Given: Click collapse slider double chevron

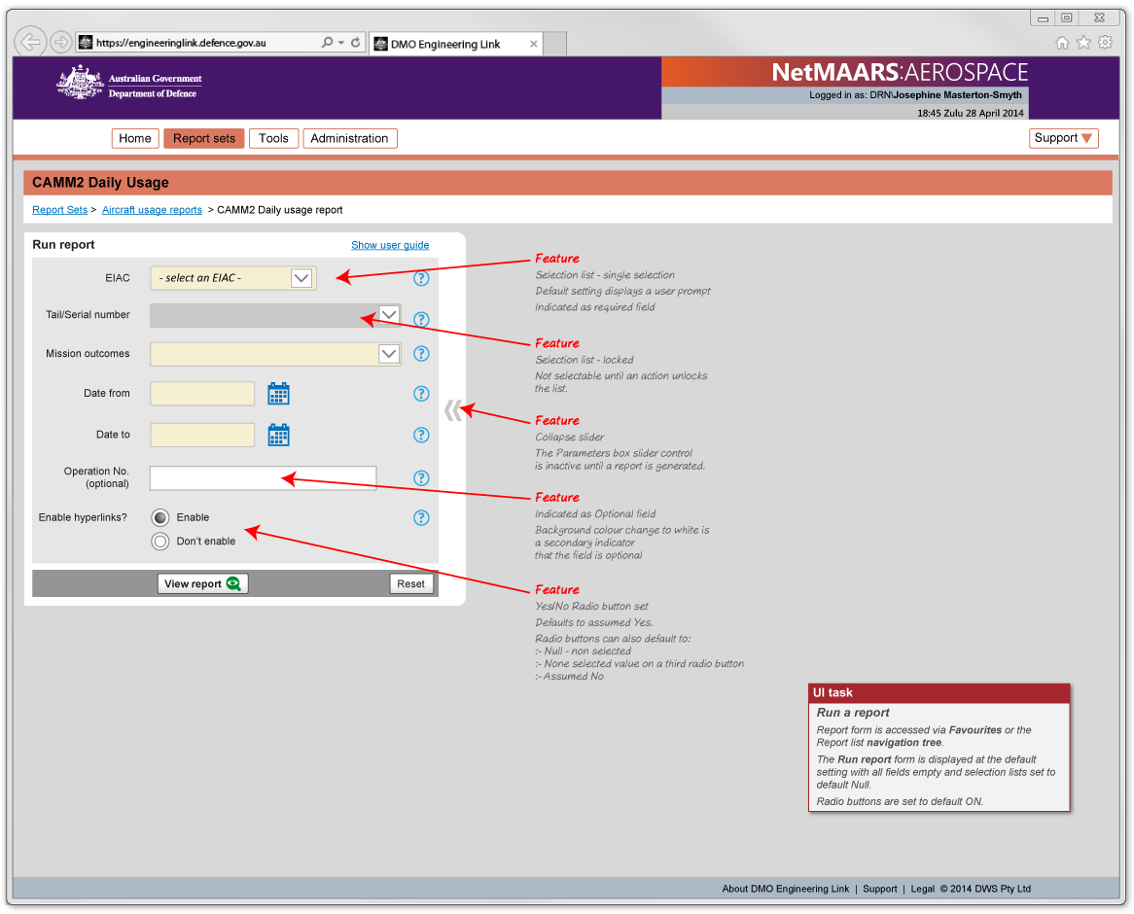Looking at the screenshot, I should (x=453, y=410).
